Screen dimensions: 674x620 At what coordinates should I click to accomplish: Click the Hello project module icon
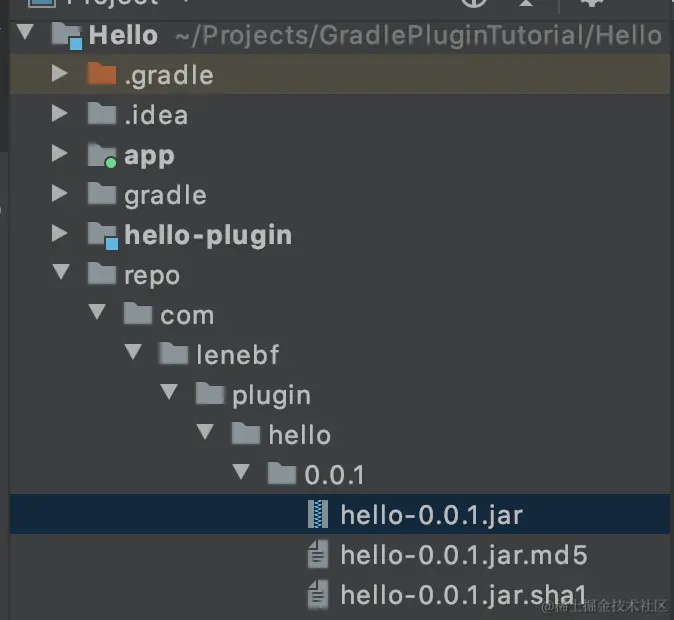67,35
